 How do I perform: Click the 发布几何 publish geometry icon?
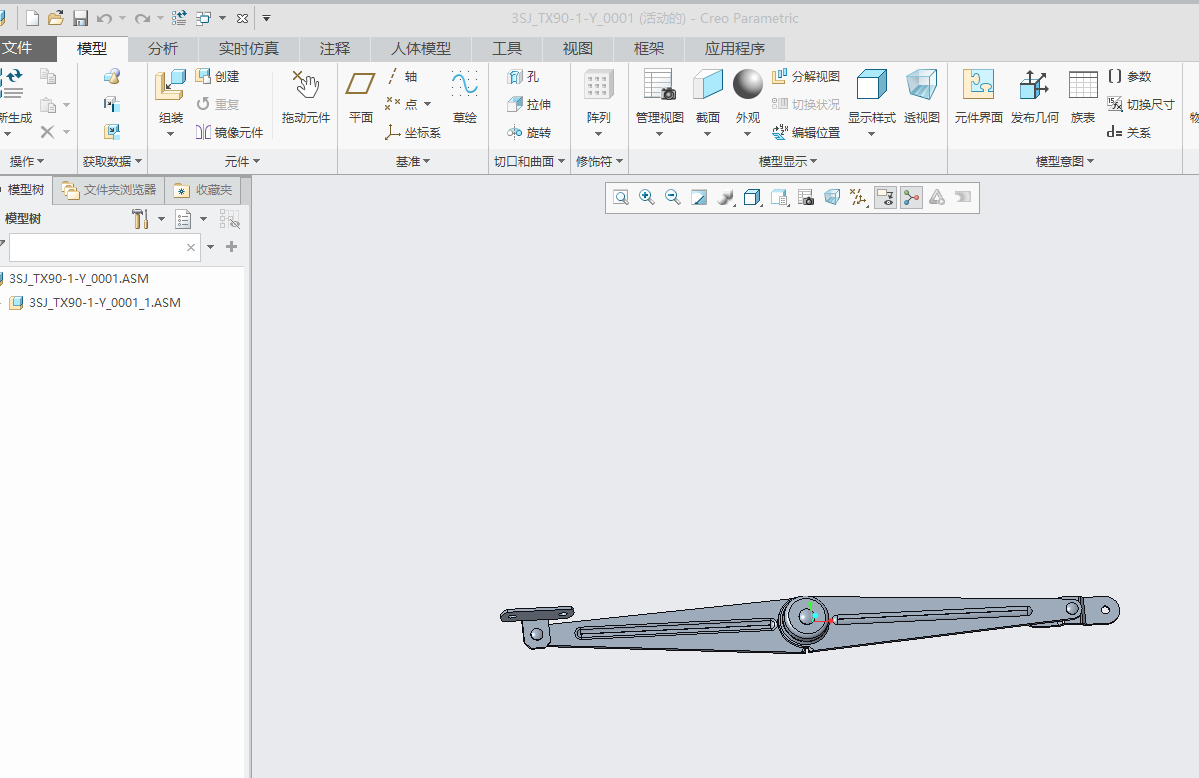point(1035,96)
